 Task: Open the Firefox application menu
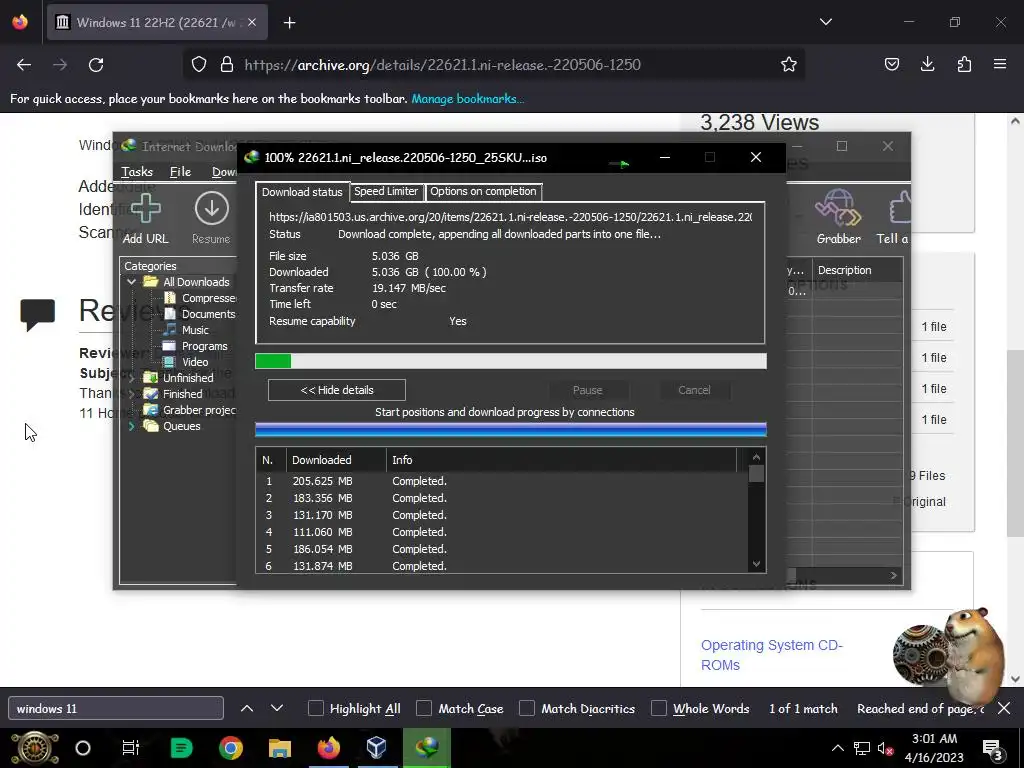[x=1000, y=64]
